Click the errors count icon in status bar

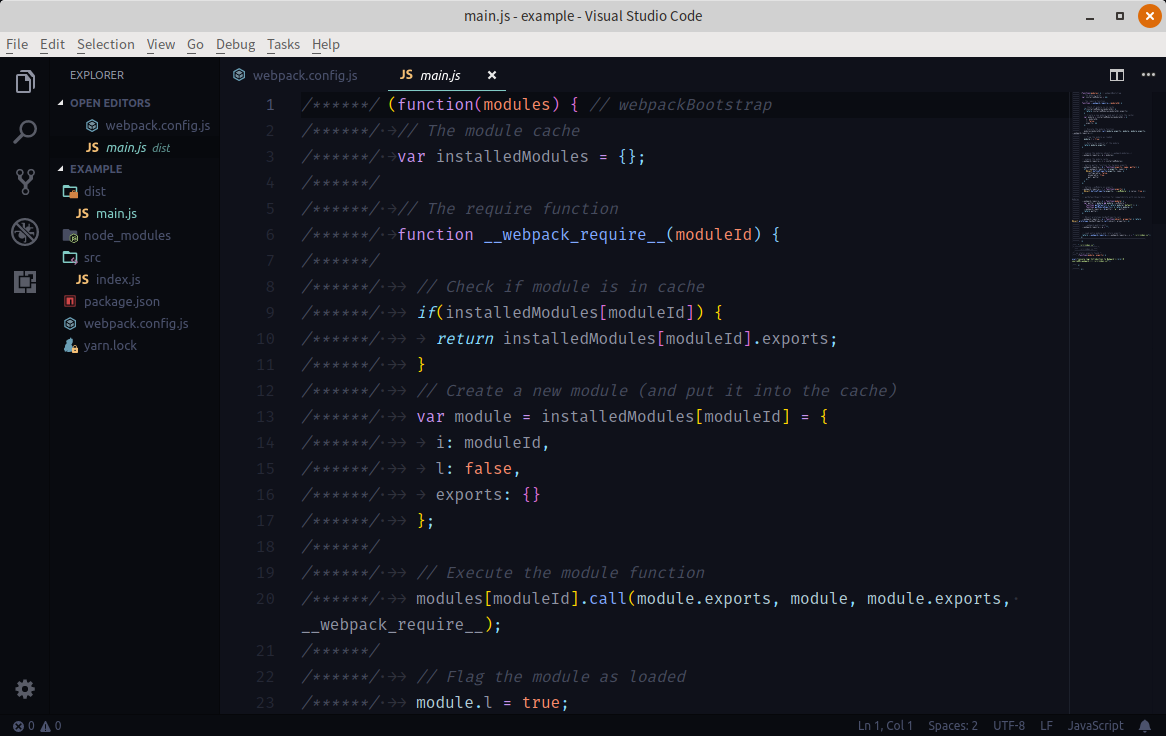pyautogui.click(x=19, y=726)
